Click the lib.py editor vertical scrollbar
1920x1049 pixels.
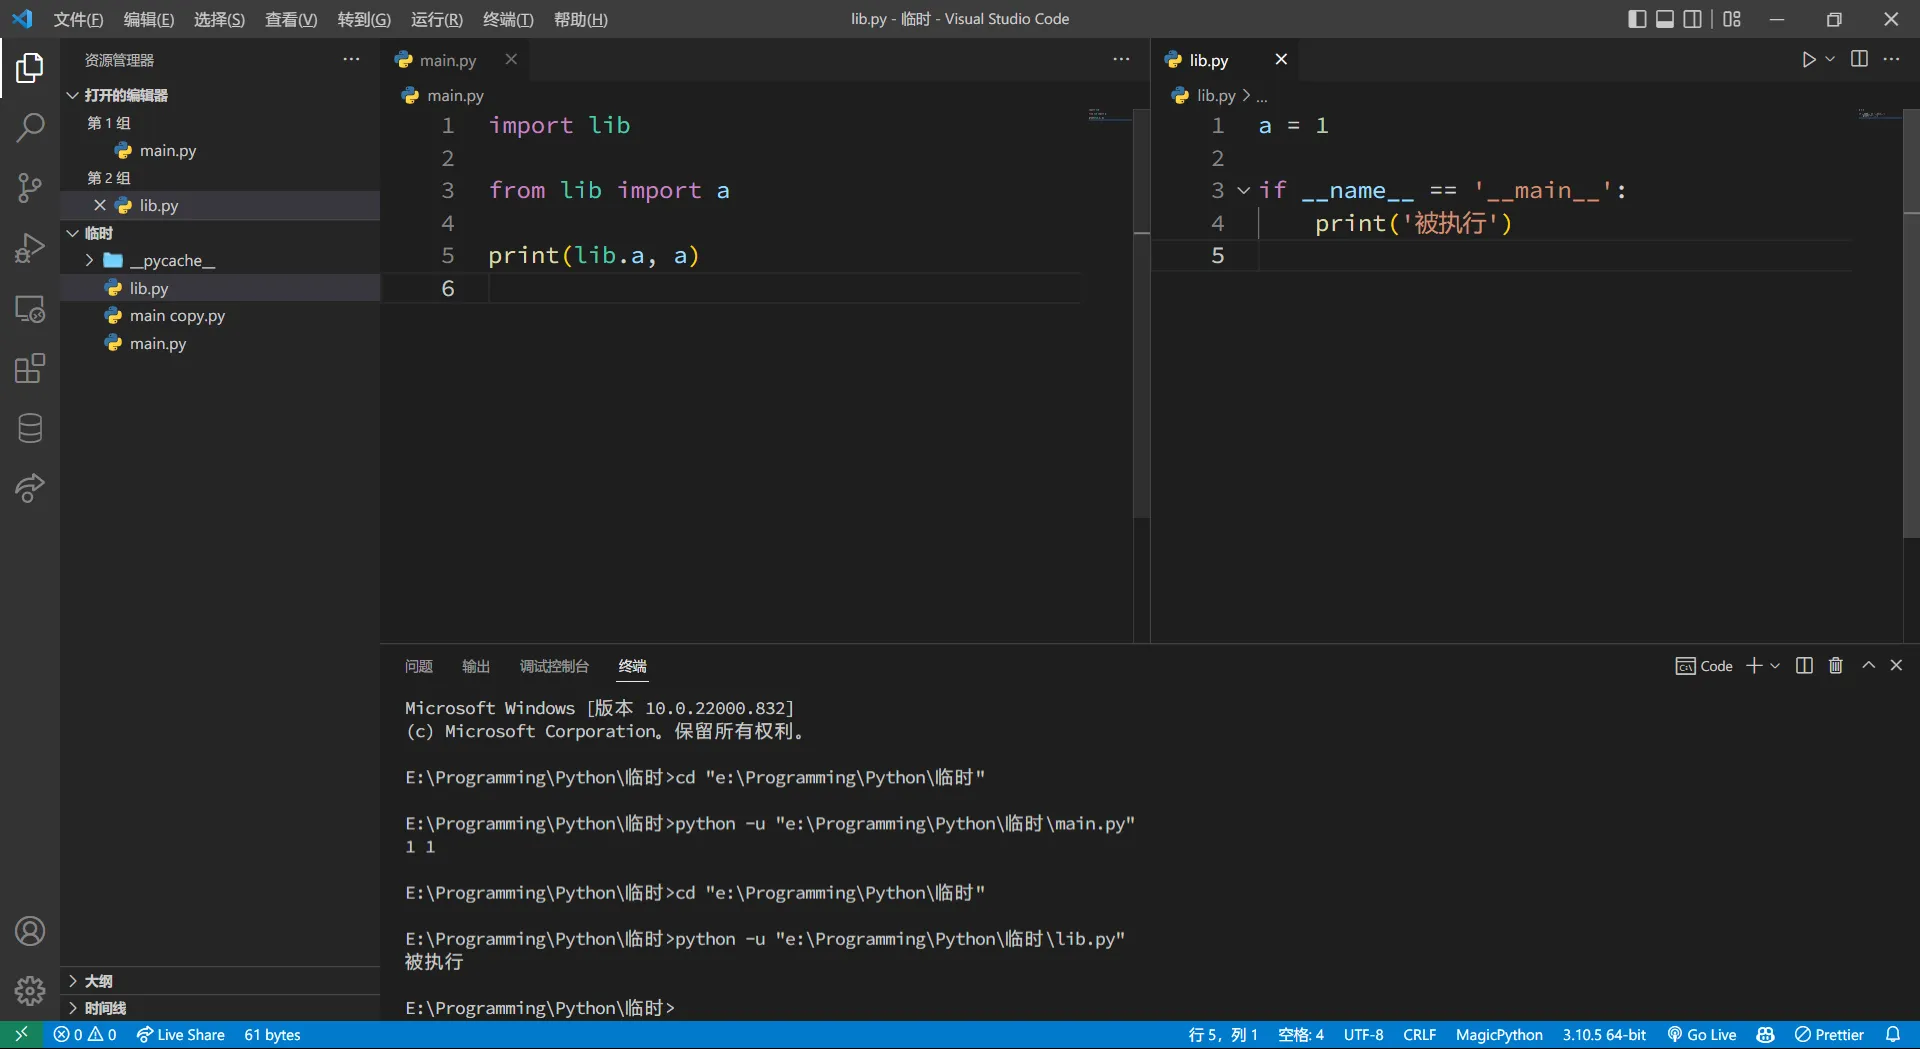point(1911,320)
